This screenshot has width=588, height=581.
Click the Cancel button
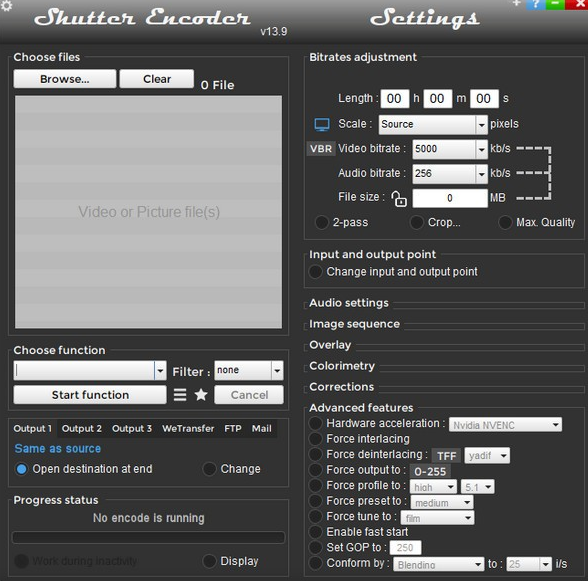pyautogui.click(x=249, y=395)
